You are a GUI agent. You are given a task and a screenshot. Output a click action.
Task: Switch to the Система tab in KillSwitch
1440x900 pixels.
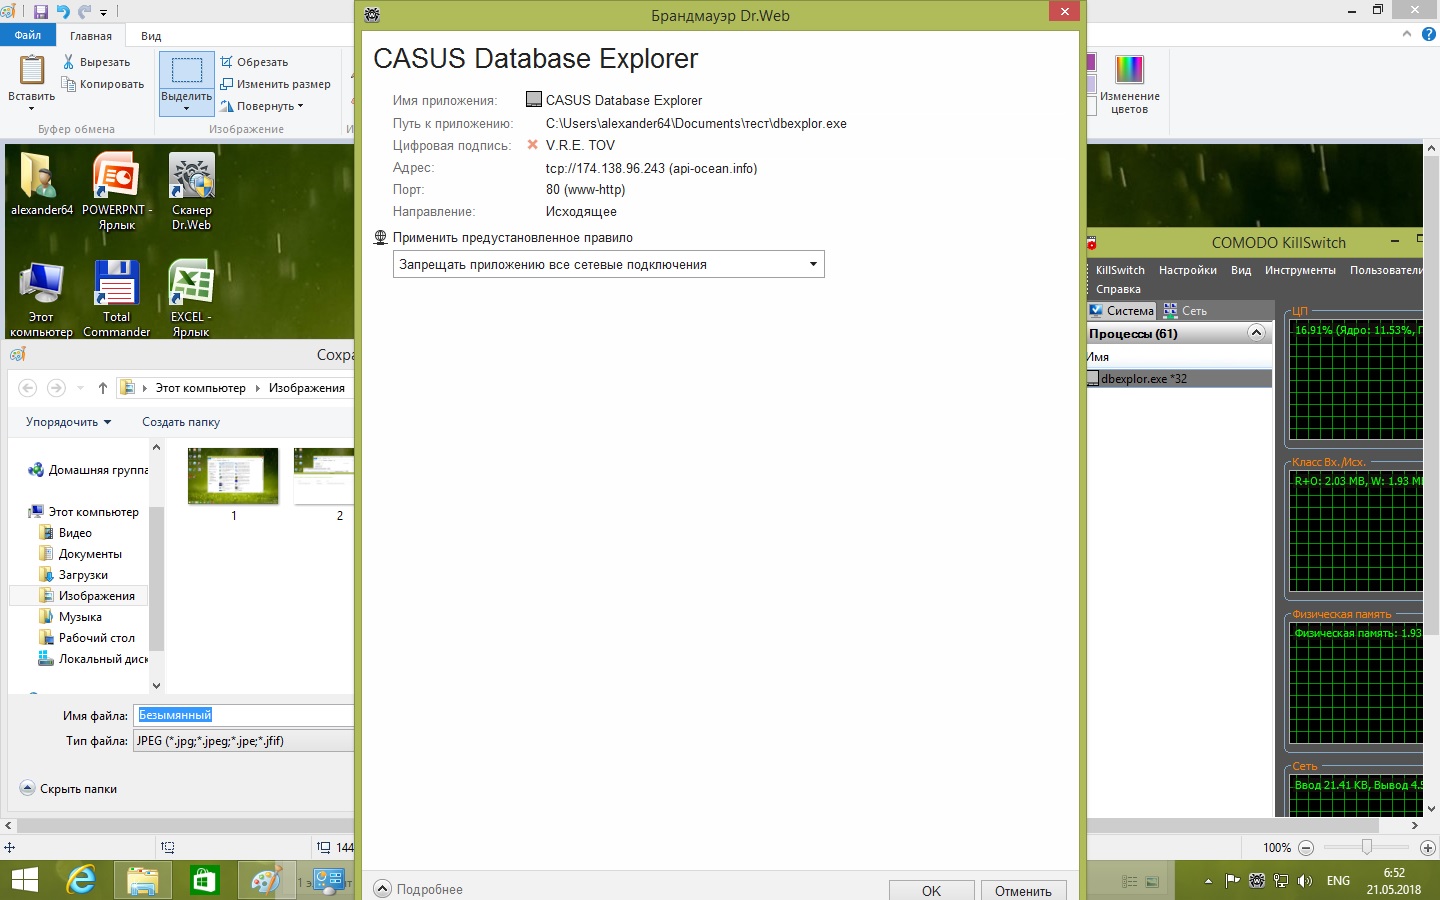coord(1121,311)
